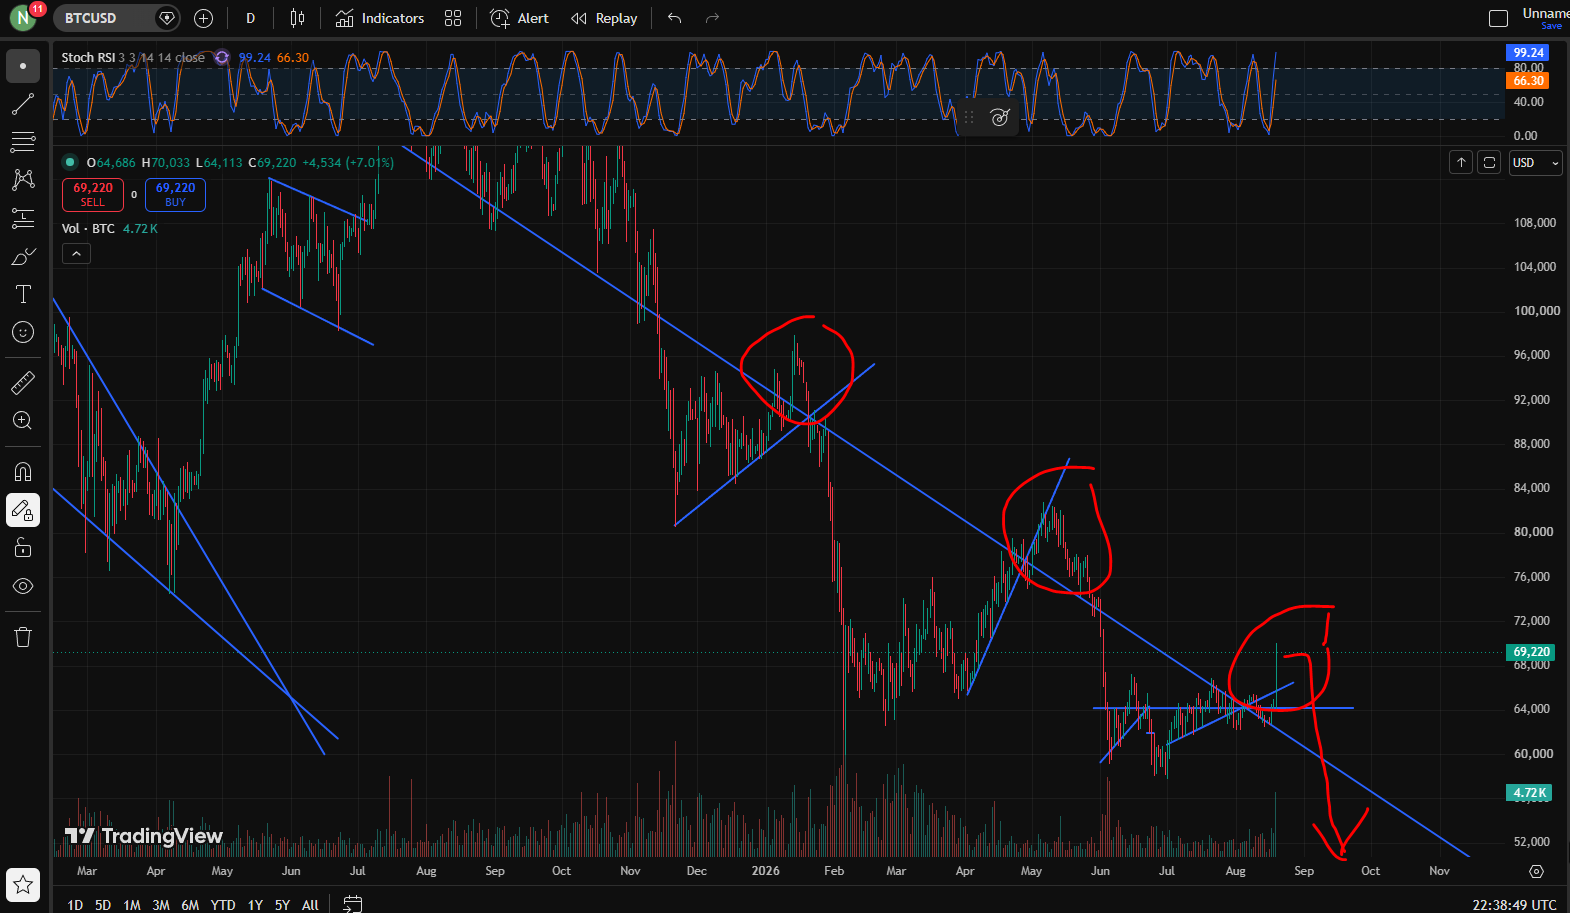Toggle hide all drawings eye
The width and height of the screenshot is (1570, 913).
tap(23, 586)
